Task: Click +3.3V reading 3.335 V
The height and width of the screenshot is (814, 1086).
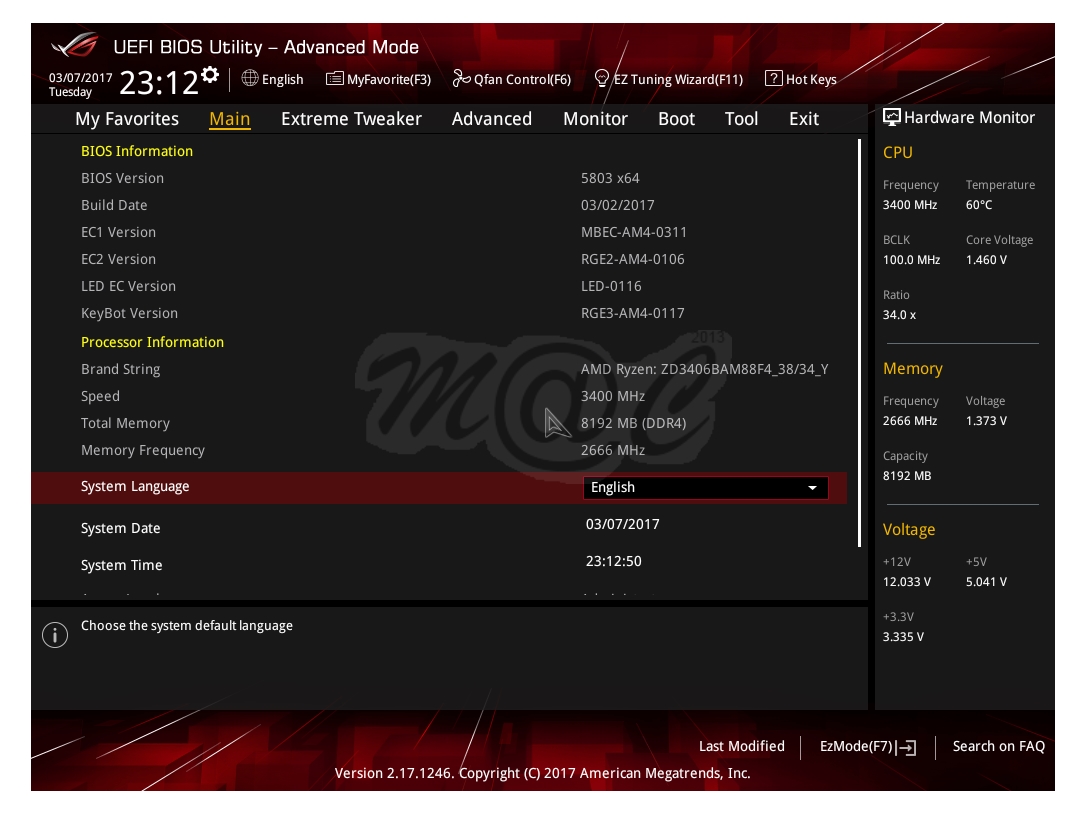Action: 902,636
